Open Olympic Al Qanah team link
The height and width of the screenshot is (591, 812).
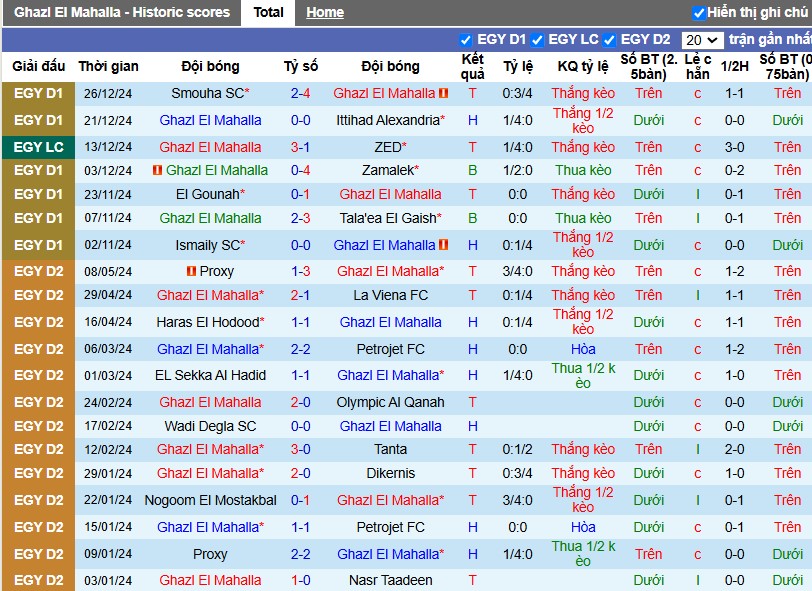tap(390, 402)
